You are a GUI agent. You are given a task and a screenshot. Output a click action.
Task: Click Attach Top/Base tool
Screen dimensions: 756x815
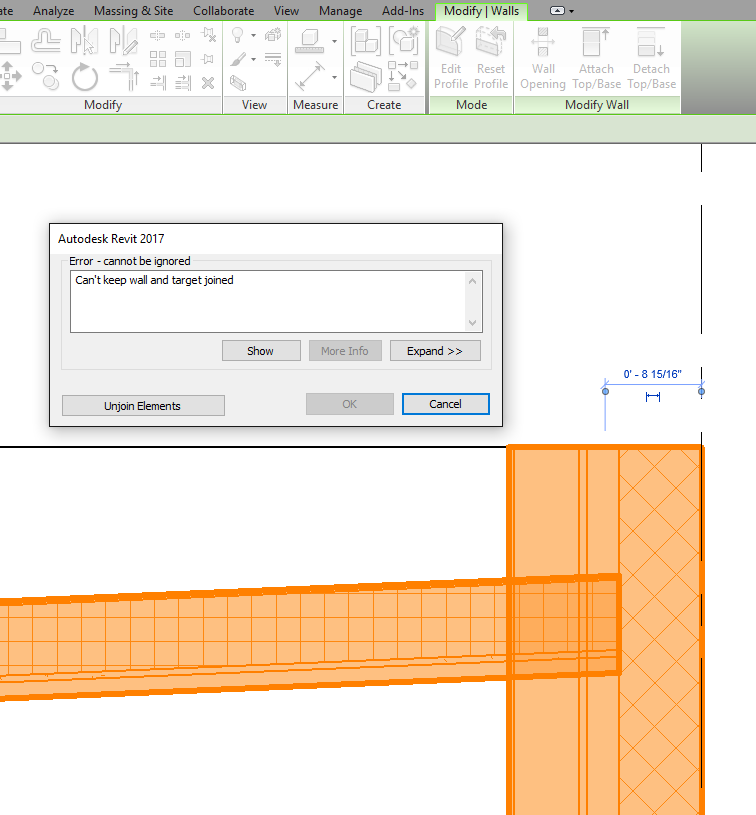[596, 58]
